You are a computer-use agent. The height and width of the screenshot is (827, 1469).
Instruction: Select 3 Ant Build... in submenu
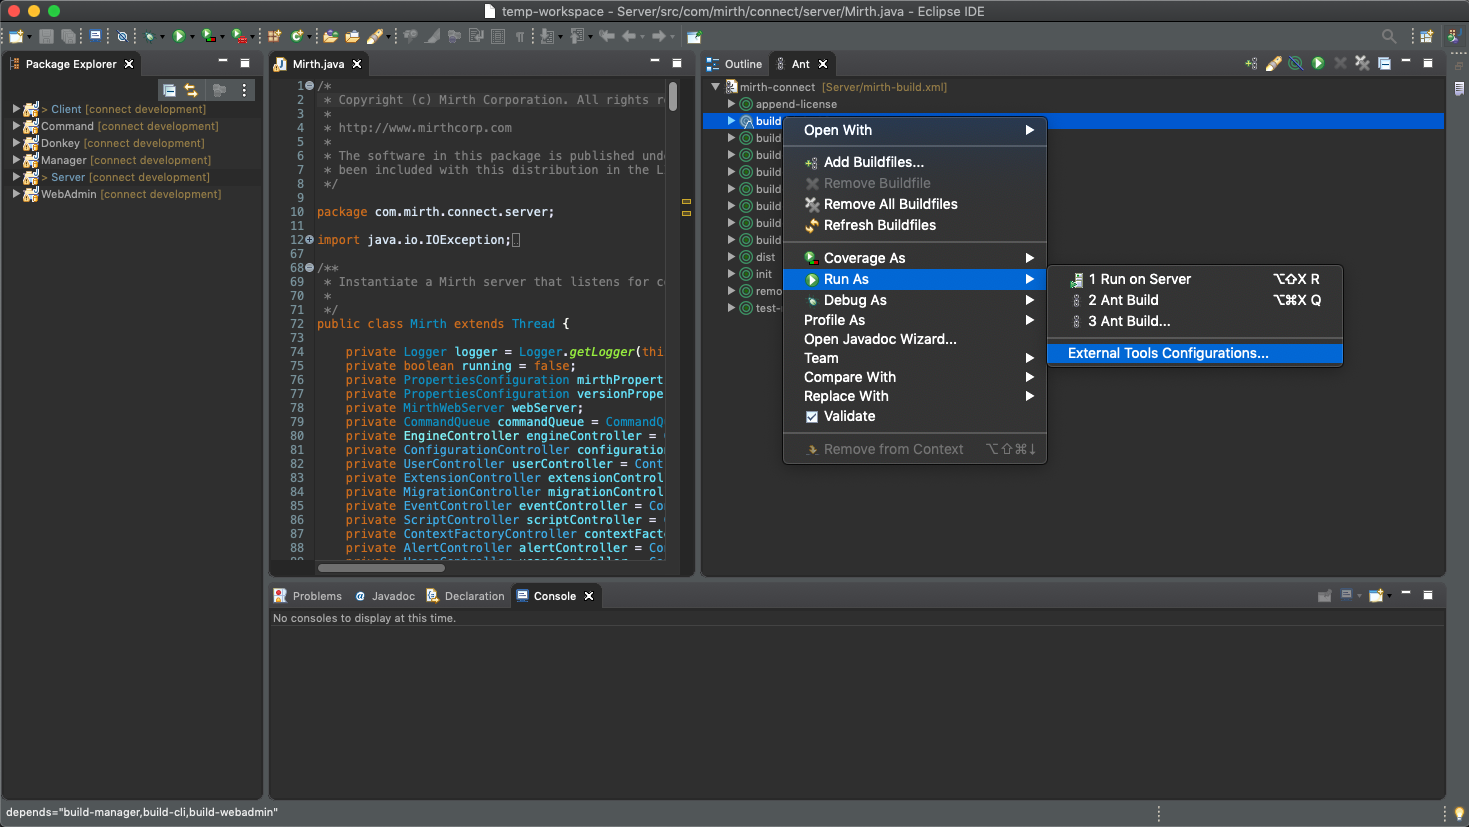[1195, 321]
